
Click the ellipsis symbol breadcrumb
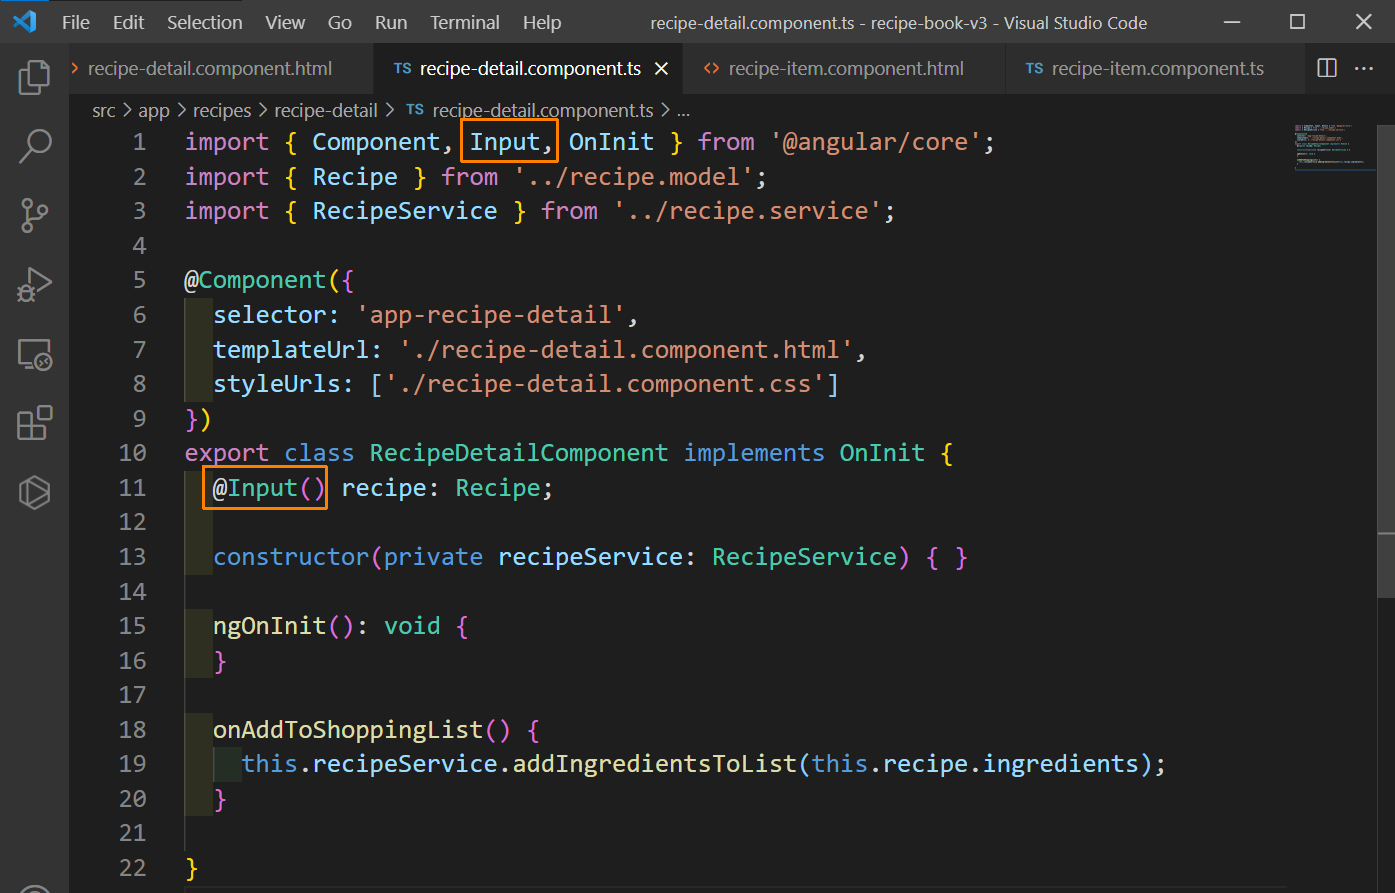pos(684,111)
